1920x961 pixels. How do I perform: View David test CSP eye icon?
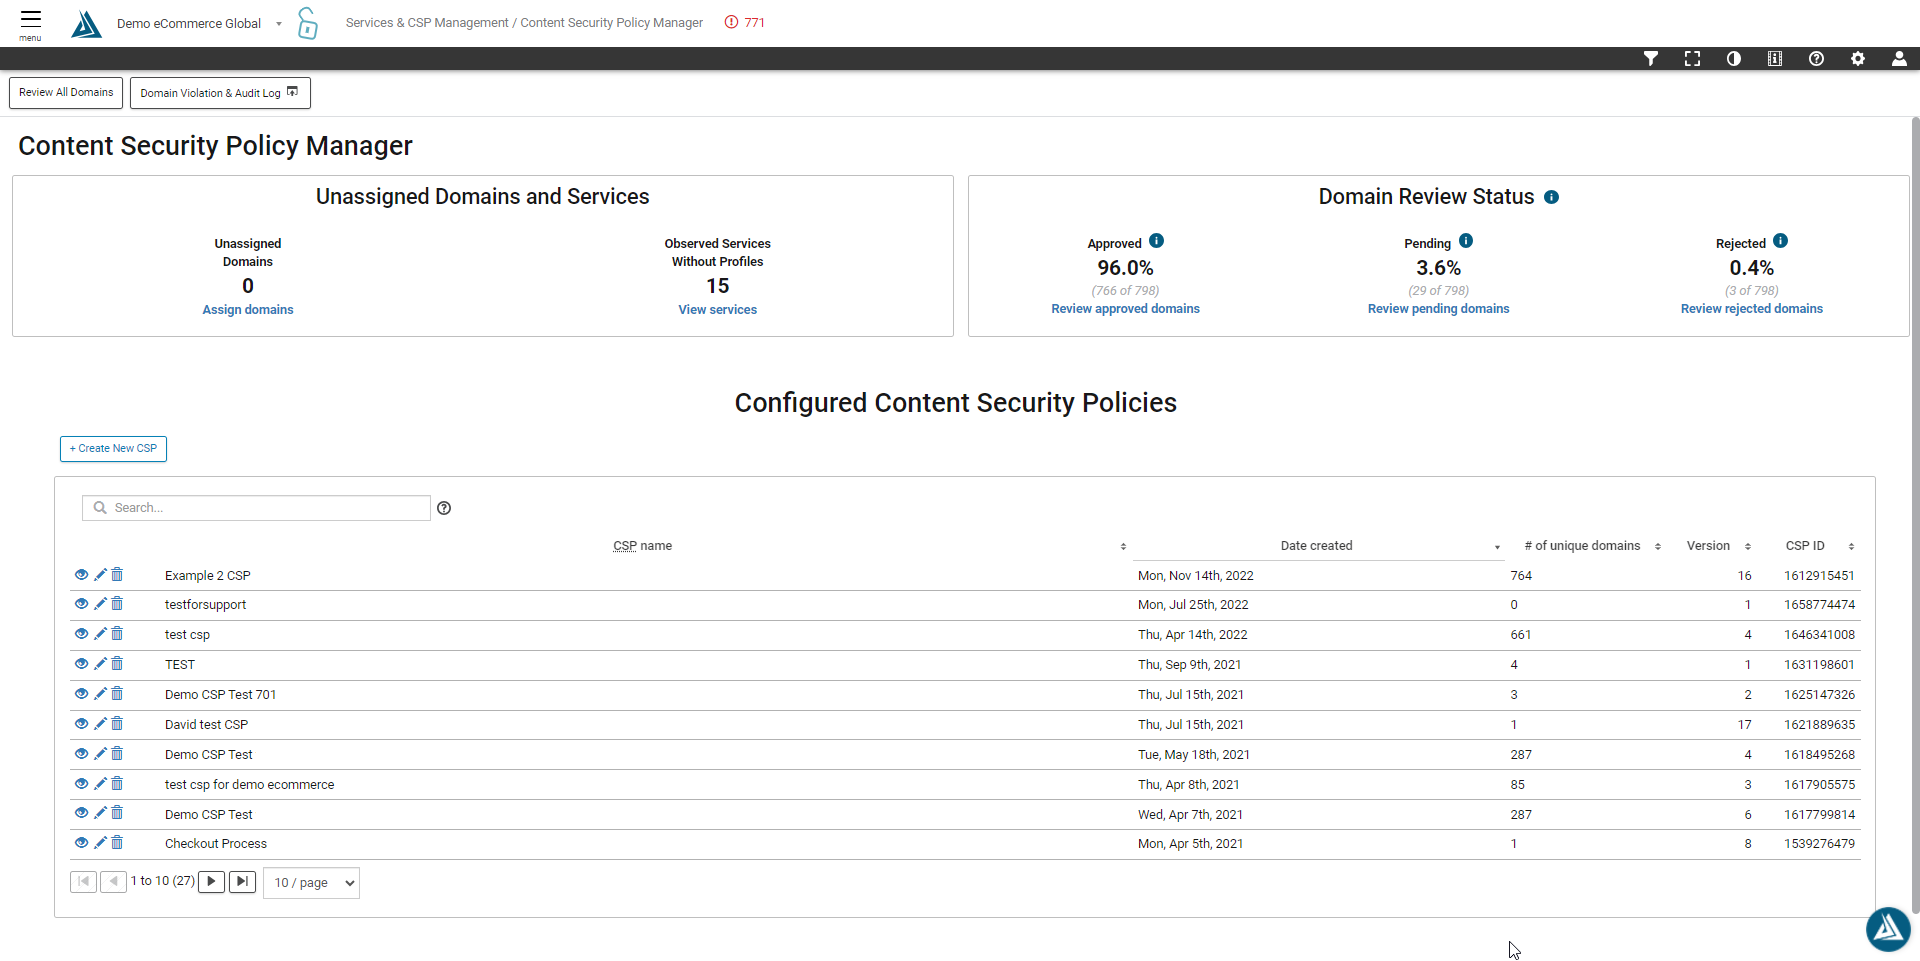(x=82, y=724)
